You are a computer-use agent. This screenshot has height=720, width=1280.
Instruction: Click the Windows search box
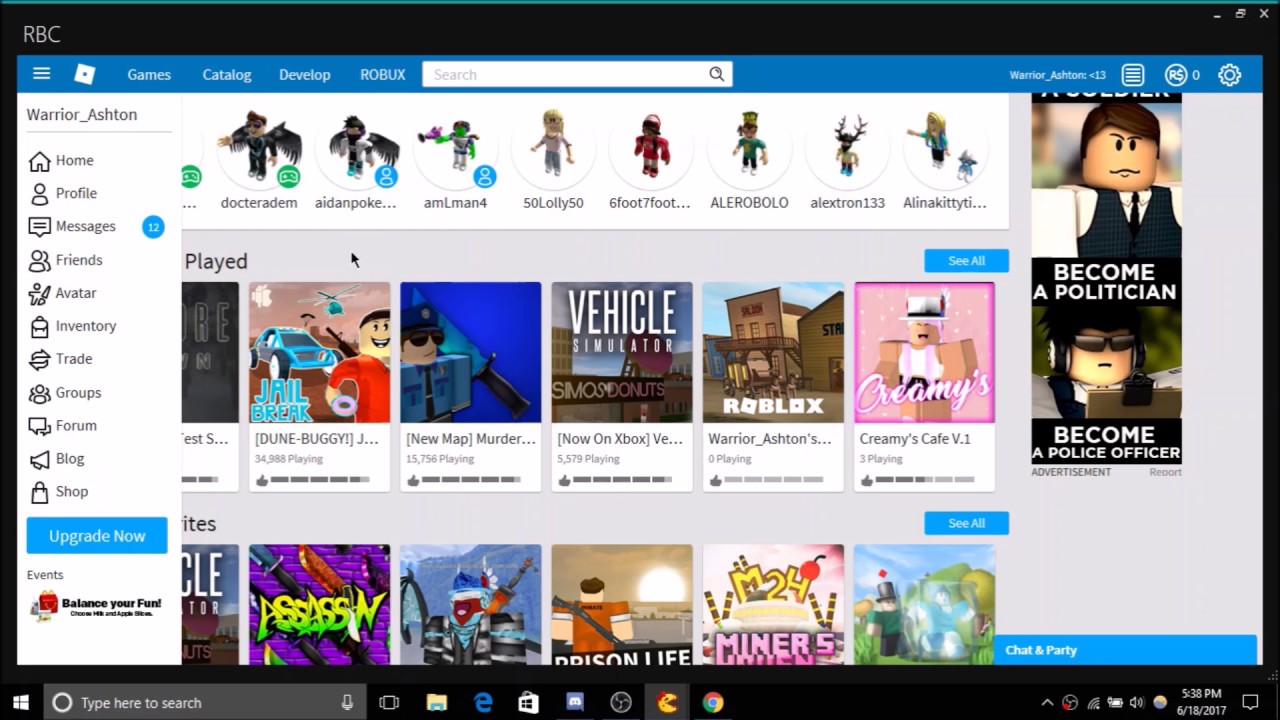click(204, 703)
